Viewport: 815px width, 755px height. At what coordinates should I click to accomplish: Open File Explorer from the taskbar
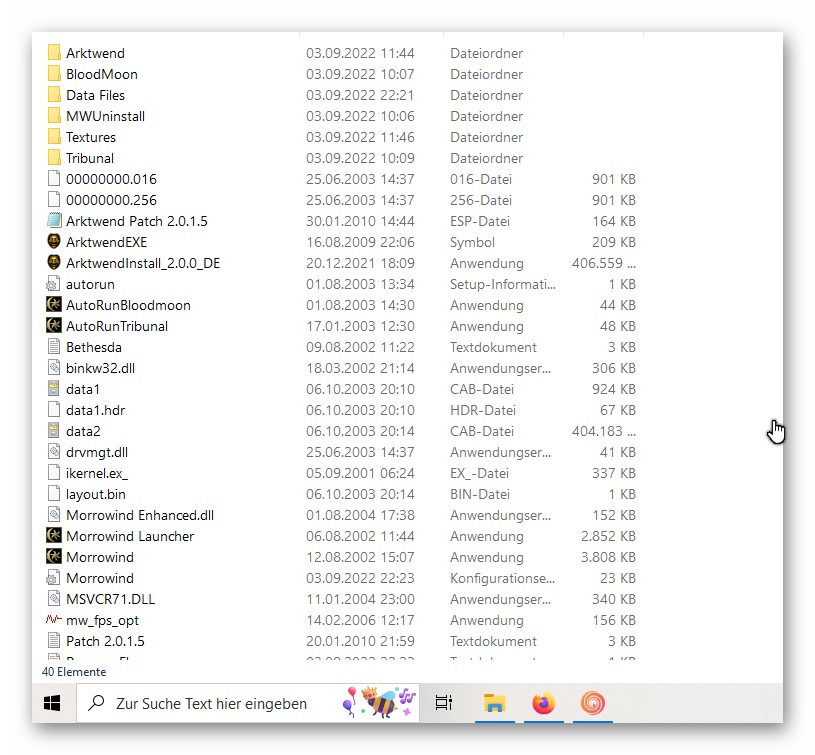click(493, 704)
